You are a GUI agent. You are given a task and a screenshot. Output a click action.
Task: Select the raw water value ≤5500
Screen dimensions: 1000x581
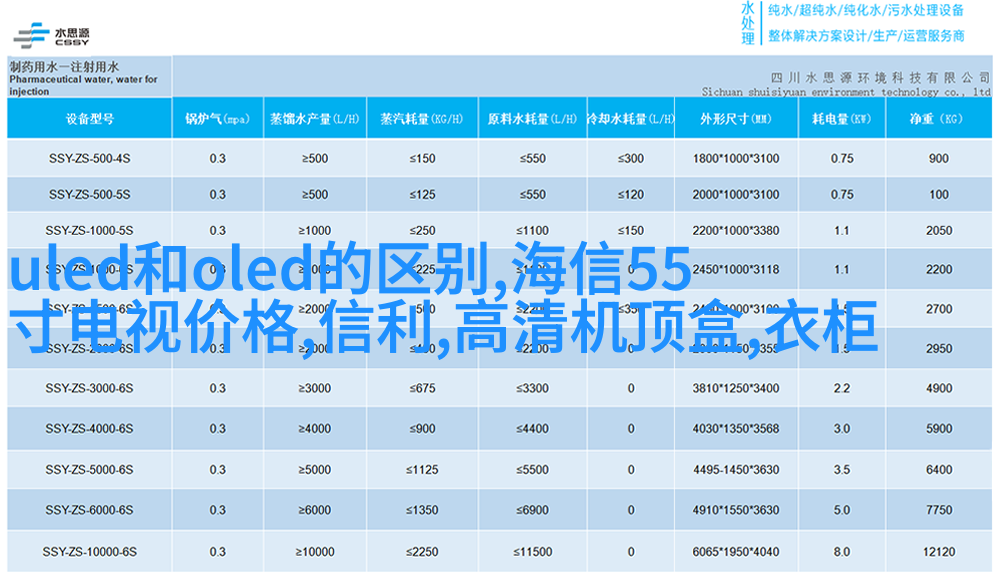(533, 469)
